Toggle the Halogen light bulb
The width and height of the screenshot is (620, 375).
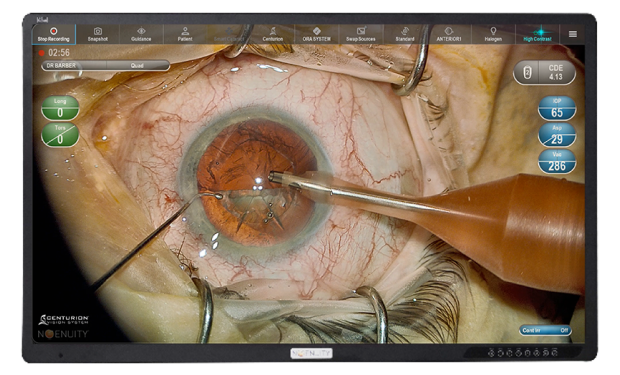pos(493,34)
